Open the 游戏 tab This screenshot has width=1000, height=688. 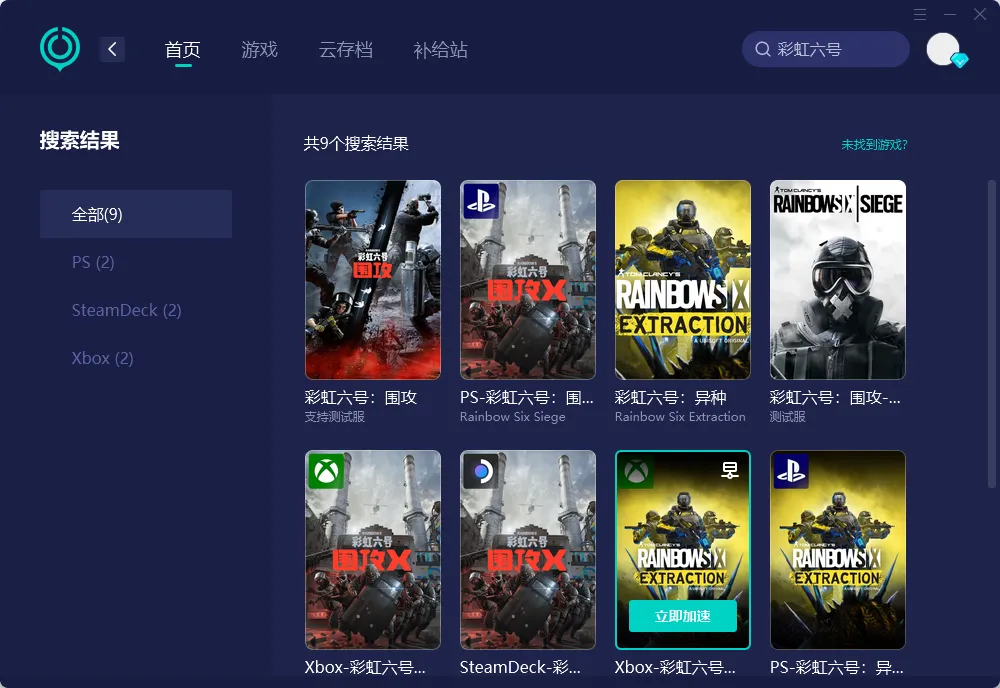pos(260,50)
